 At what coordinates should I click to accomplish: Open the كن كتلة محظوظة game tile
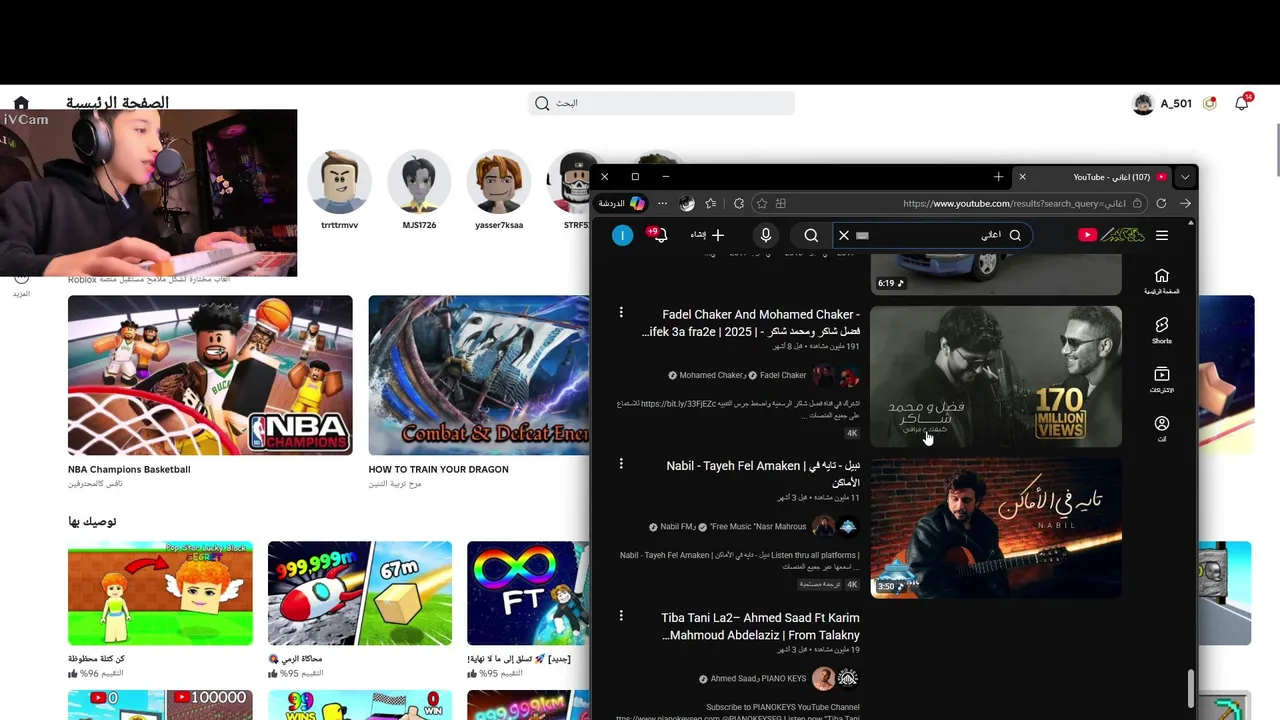click(x=160, y=593)
